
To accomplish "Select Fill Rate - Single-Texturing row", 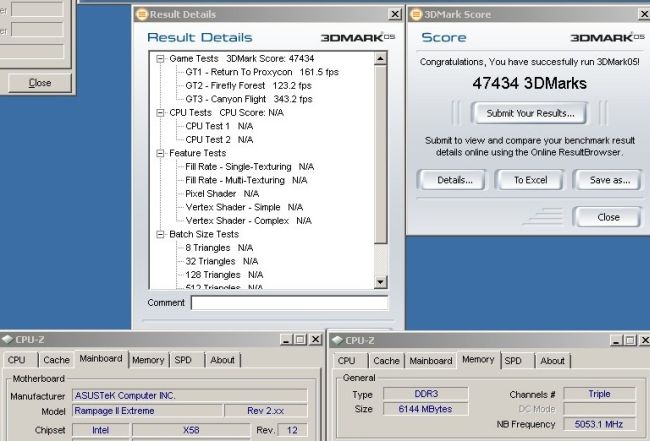I will click(250, 167).
